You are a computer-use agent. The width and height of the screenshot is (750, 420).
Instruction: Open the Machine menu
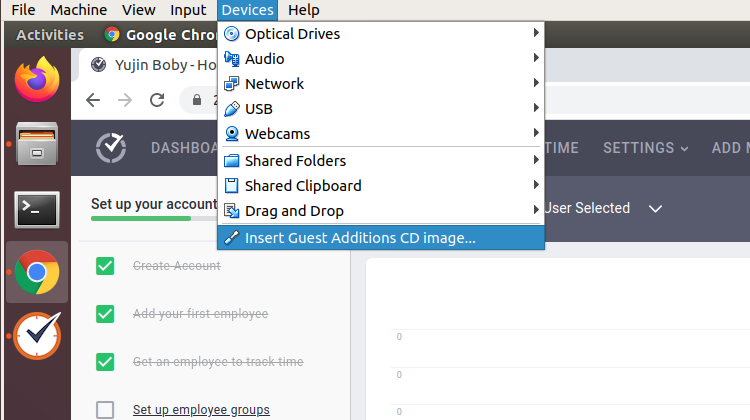tap(78, 10)
